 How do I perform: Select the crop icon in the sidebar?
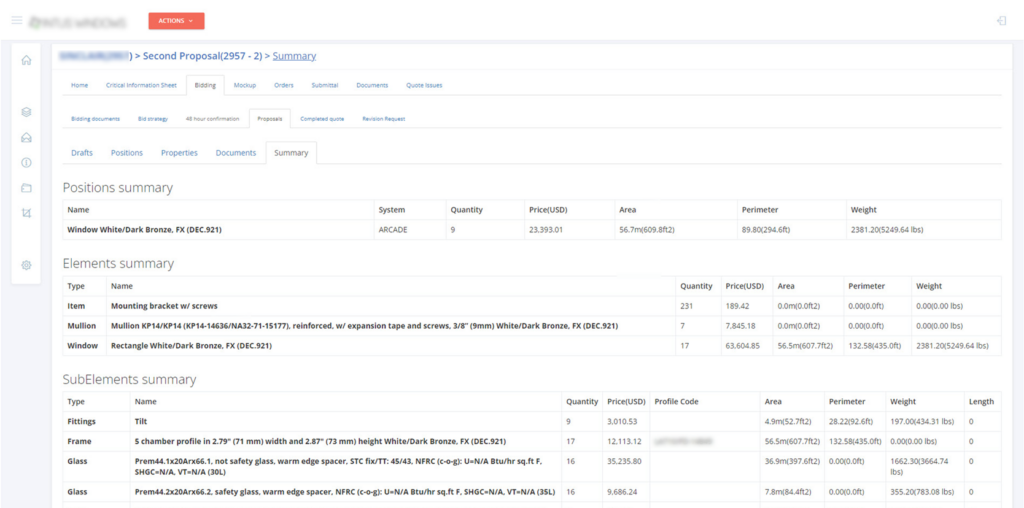26,213
